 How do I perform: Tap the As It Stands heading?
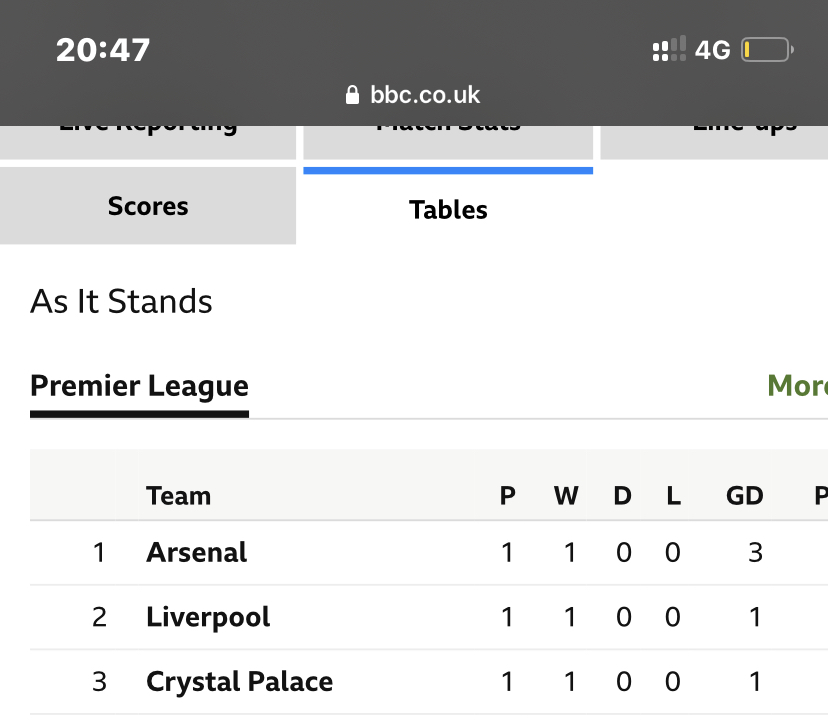tap(121, 302)
